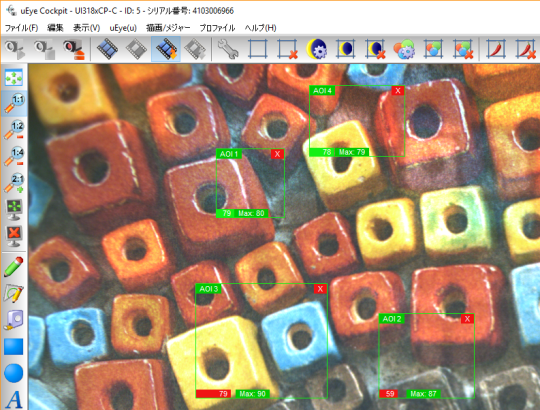540x410 pixels.
Task: Click the Max: 80 value in AOI 1
Action: (251, 213)
